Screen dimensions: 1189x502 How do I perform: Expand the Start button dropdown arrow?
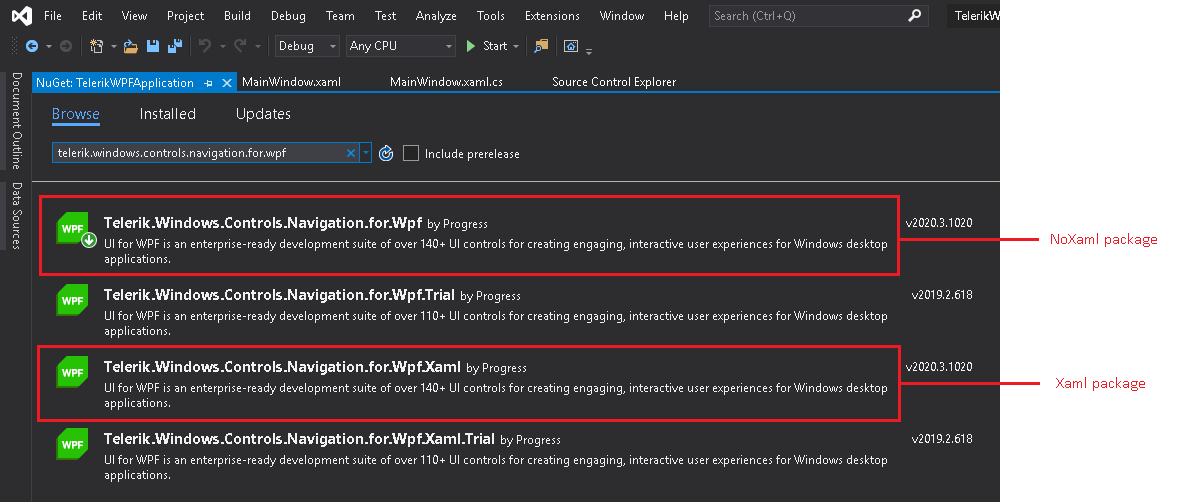[x=516, y=46]
